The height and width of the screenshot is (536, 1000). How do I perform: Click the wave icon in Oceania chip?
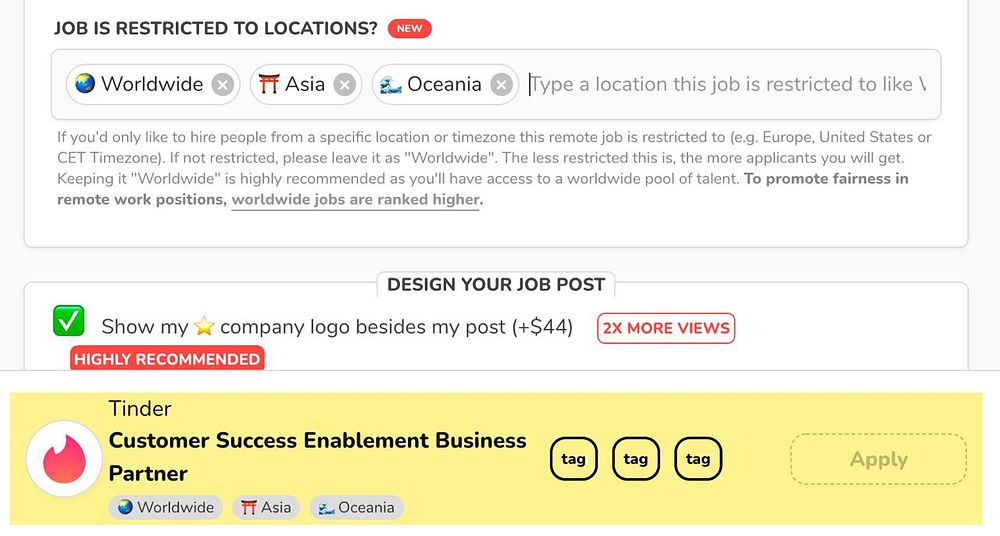[391, 85]
